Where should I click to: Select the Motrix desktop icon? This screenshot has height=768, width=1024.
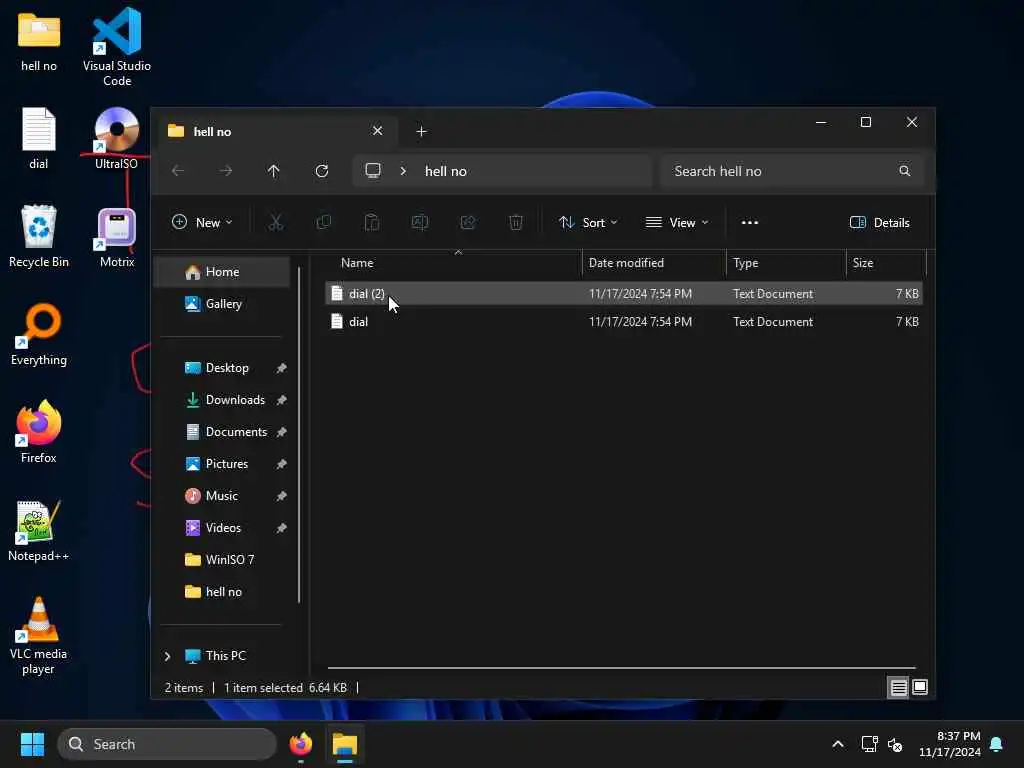tap(117, 238)
